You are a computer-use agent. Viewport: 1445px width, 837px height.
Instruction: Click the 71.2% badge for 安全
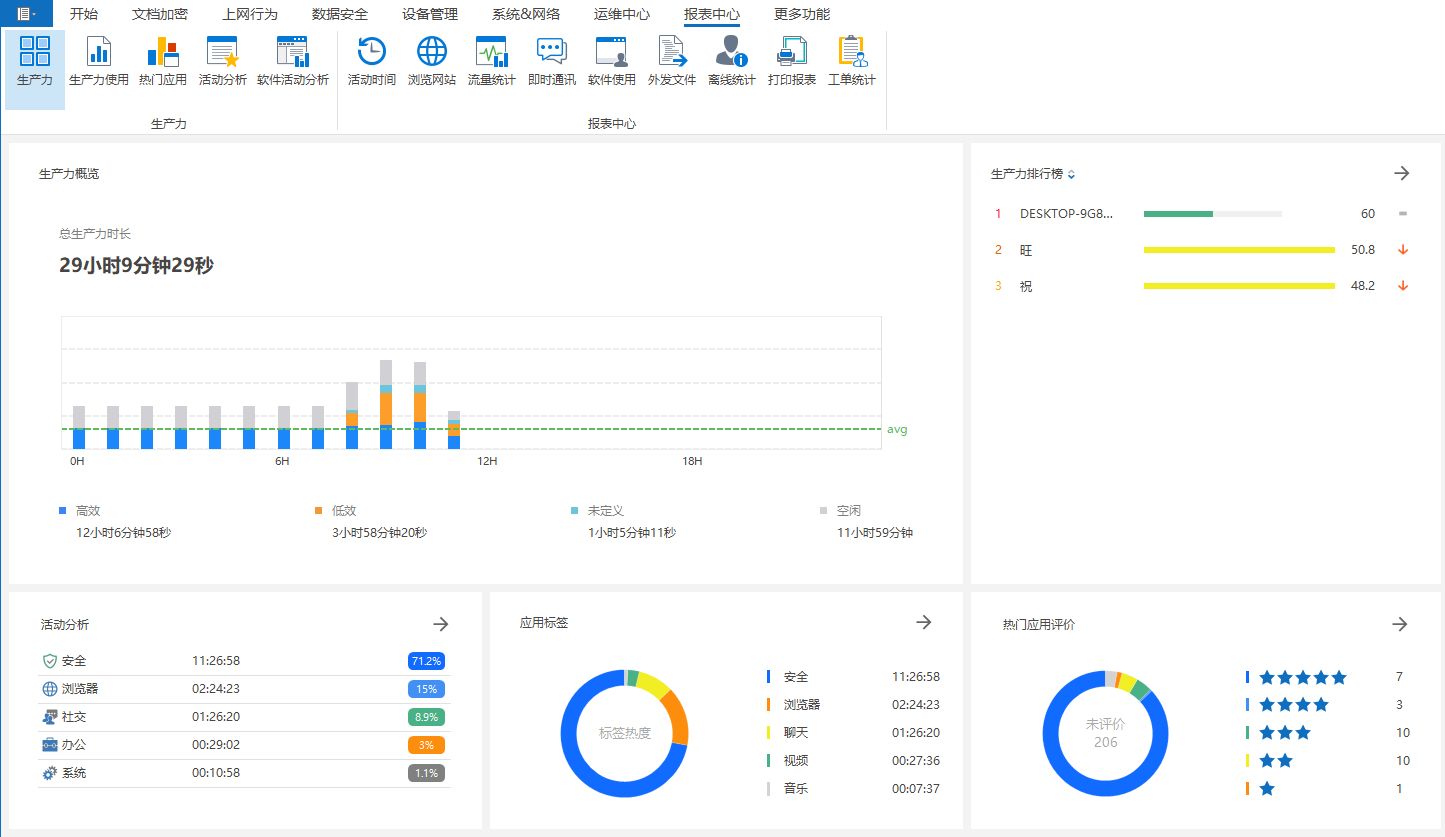pyautogui.click(x=426, y=661)
